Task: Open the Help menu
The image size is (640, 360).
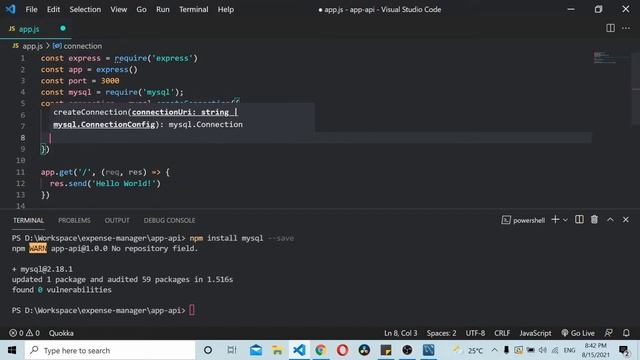Action: [x=225, y=9]
